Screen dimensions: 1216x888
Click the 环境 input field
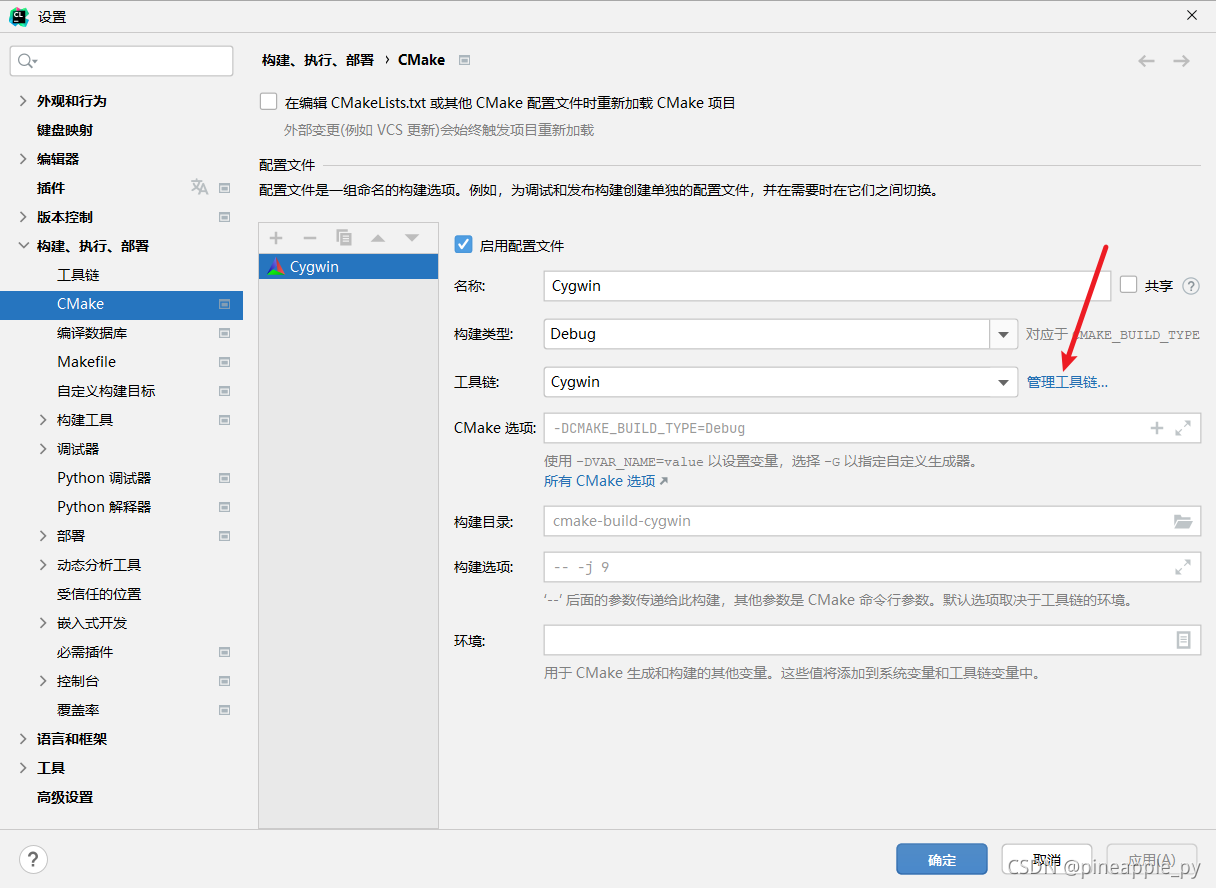coord(872,640)
